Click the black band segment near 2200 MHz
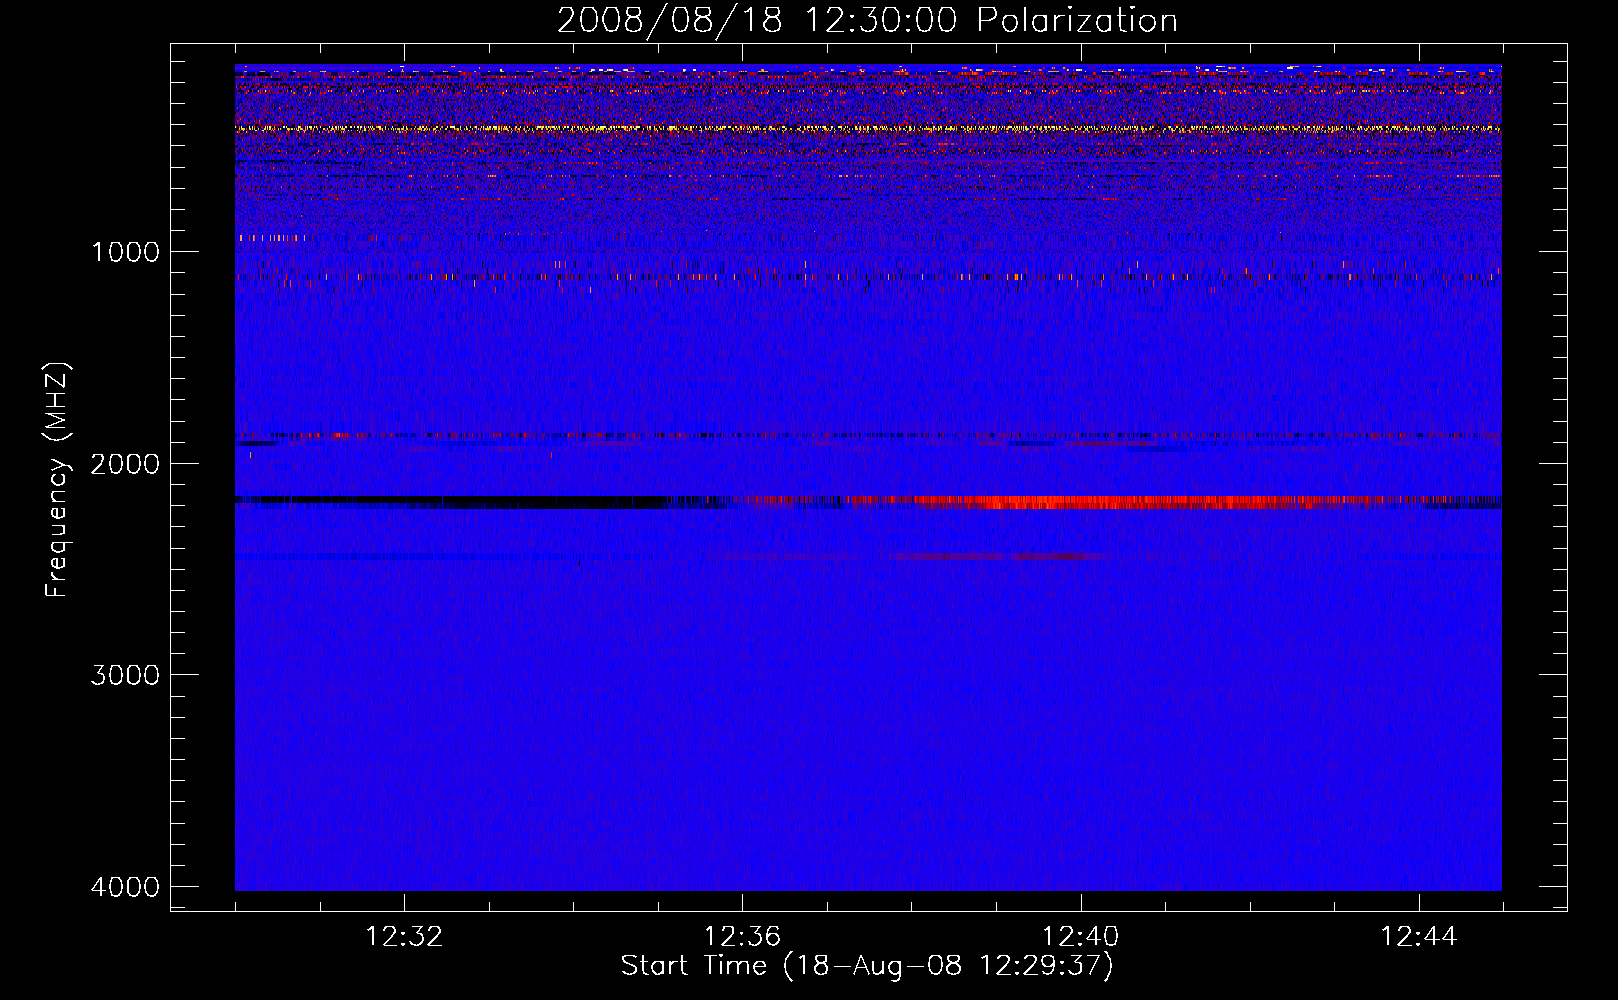1618x1000 pixels. (450, 501)
